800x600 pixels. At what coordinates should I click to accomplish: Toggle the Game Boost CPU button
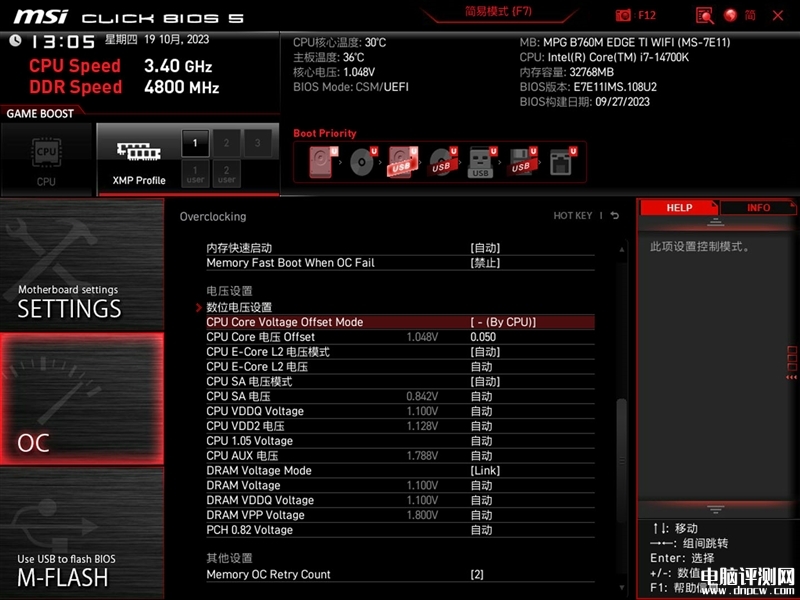pyautogui.click(x=46, y=160)
